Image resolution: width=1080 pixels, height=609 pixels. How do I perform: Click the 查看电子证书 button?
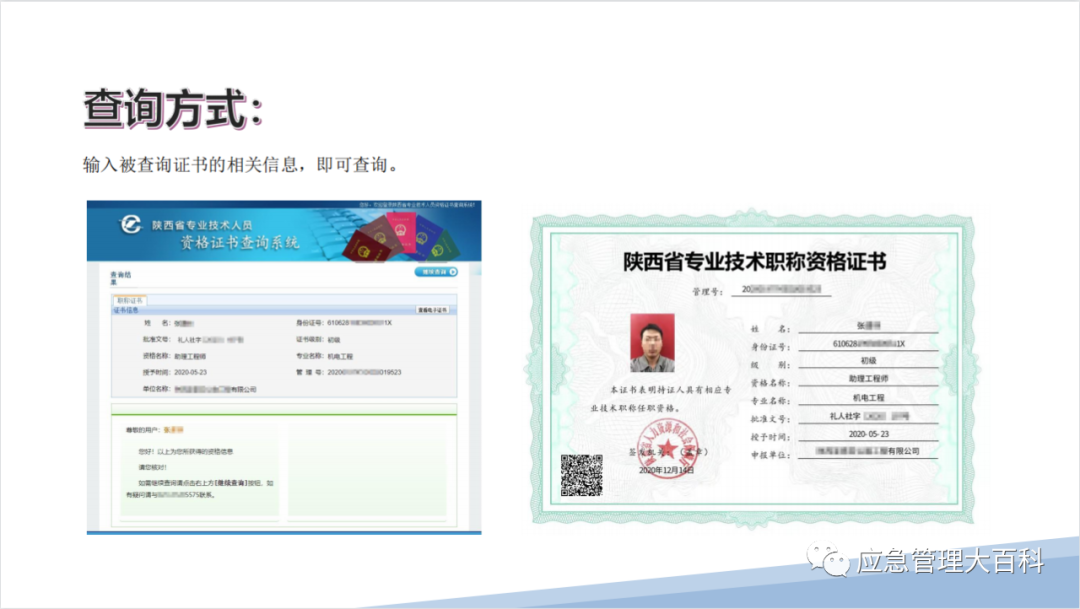(433, 310)
